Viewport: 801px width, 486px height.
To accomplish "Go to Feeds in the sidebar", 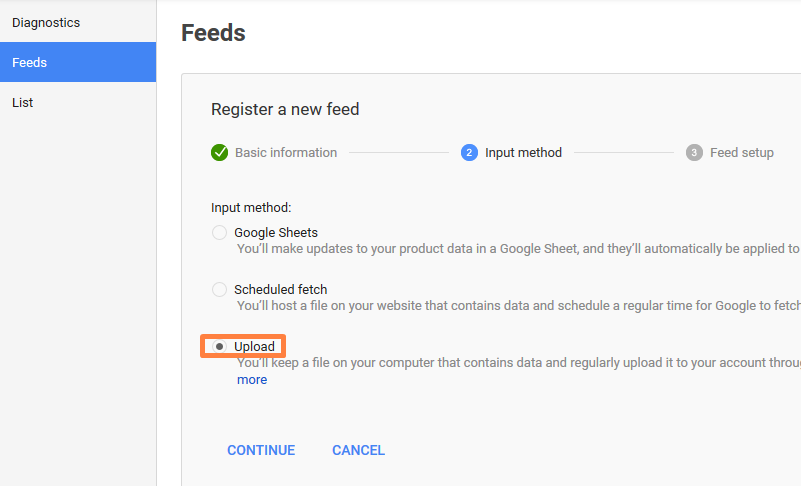I will point(30,62).
